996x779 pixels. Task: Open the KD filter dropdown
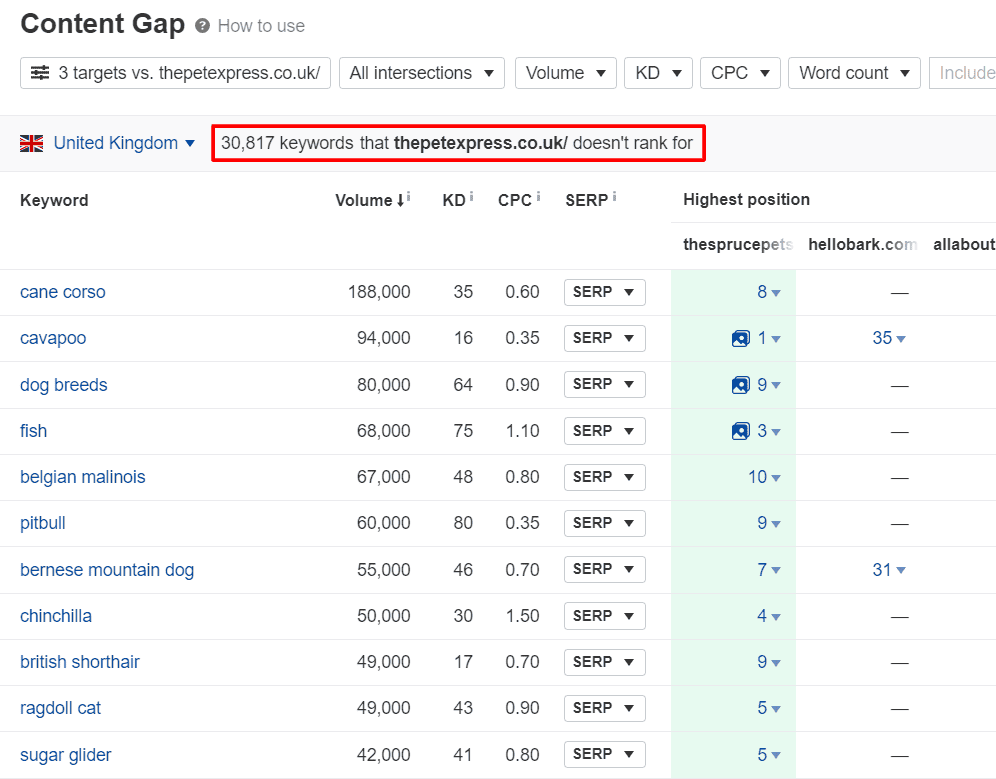[x=658, y=73]
